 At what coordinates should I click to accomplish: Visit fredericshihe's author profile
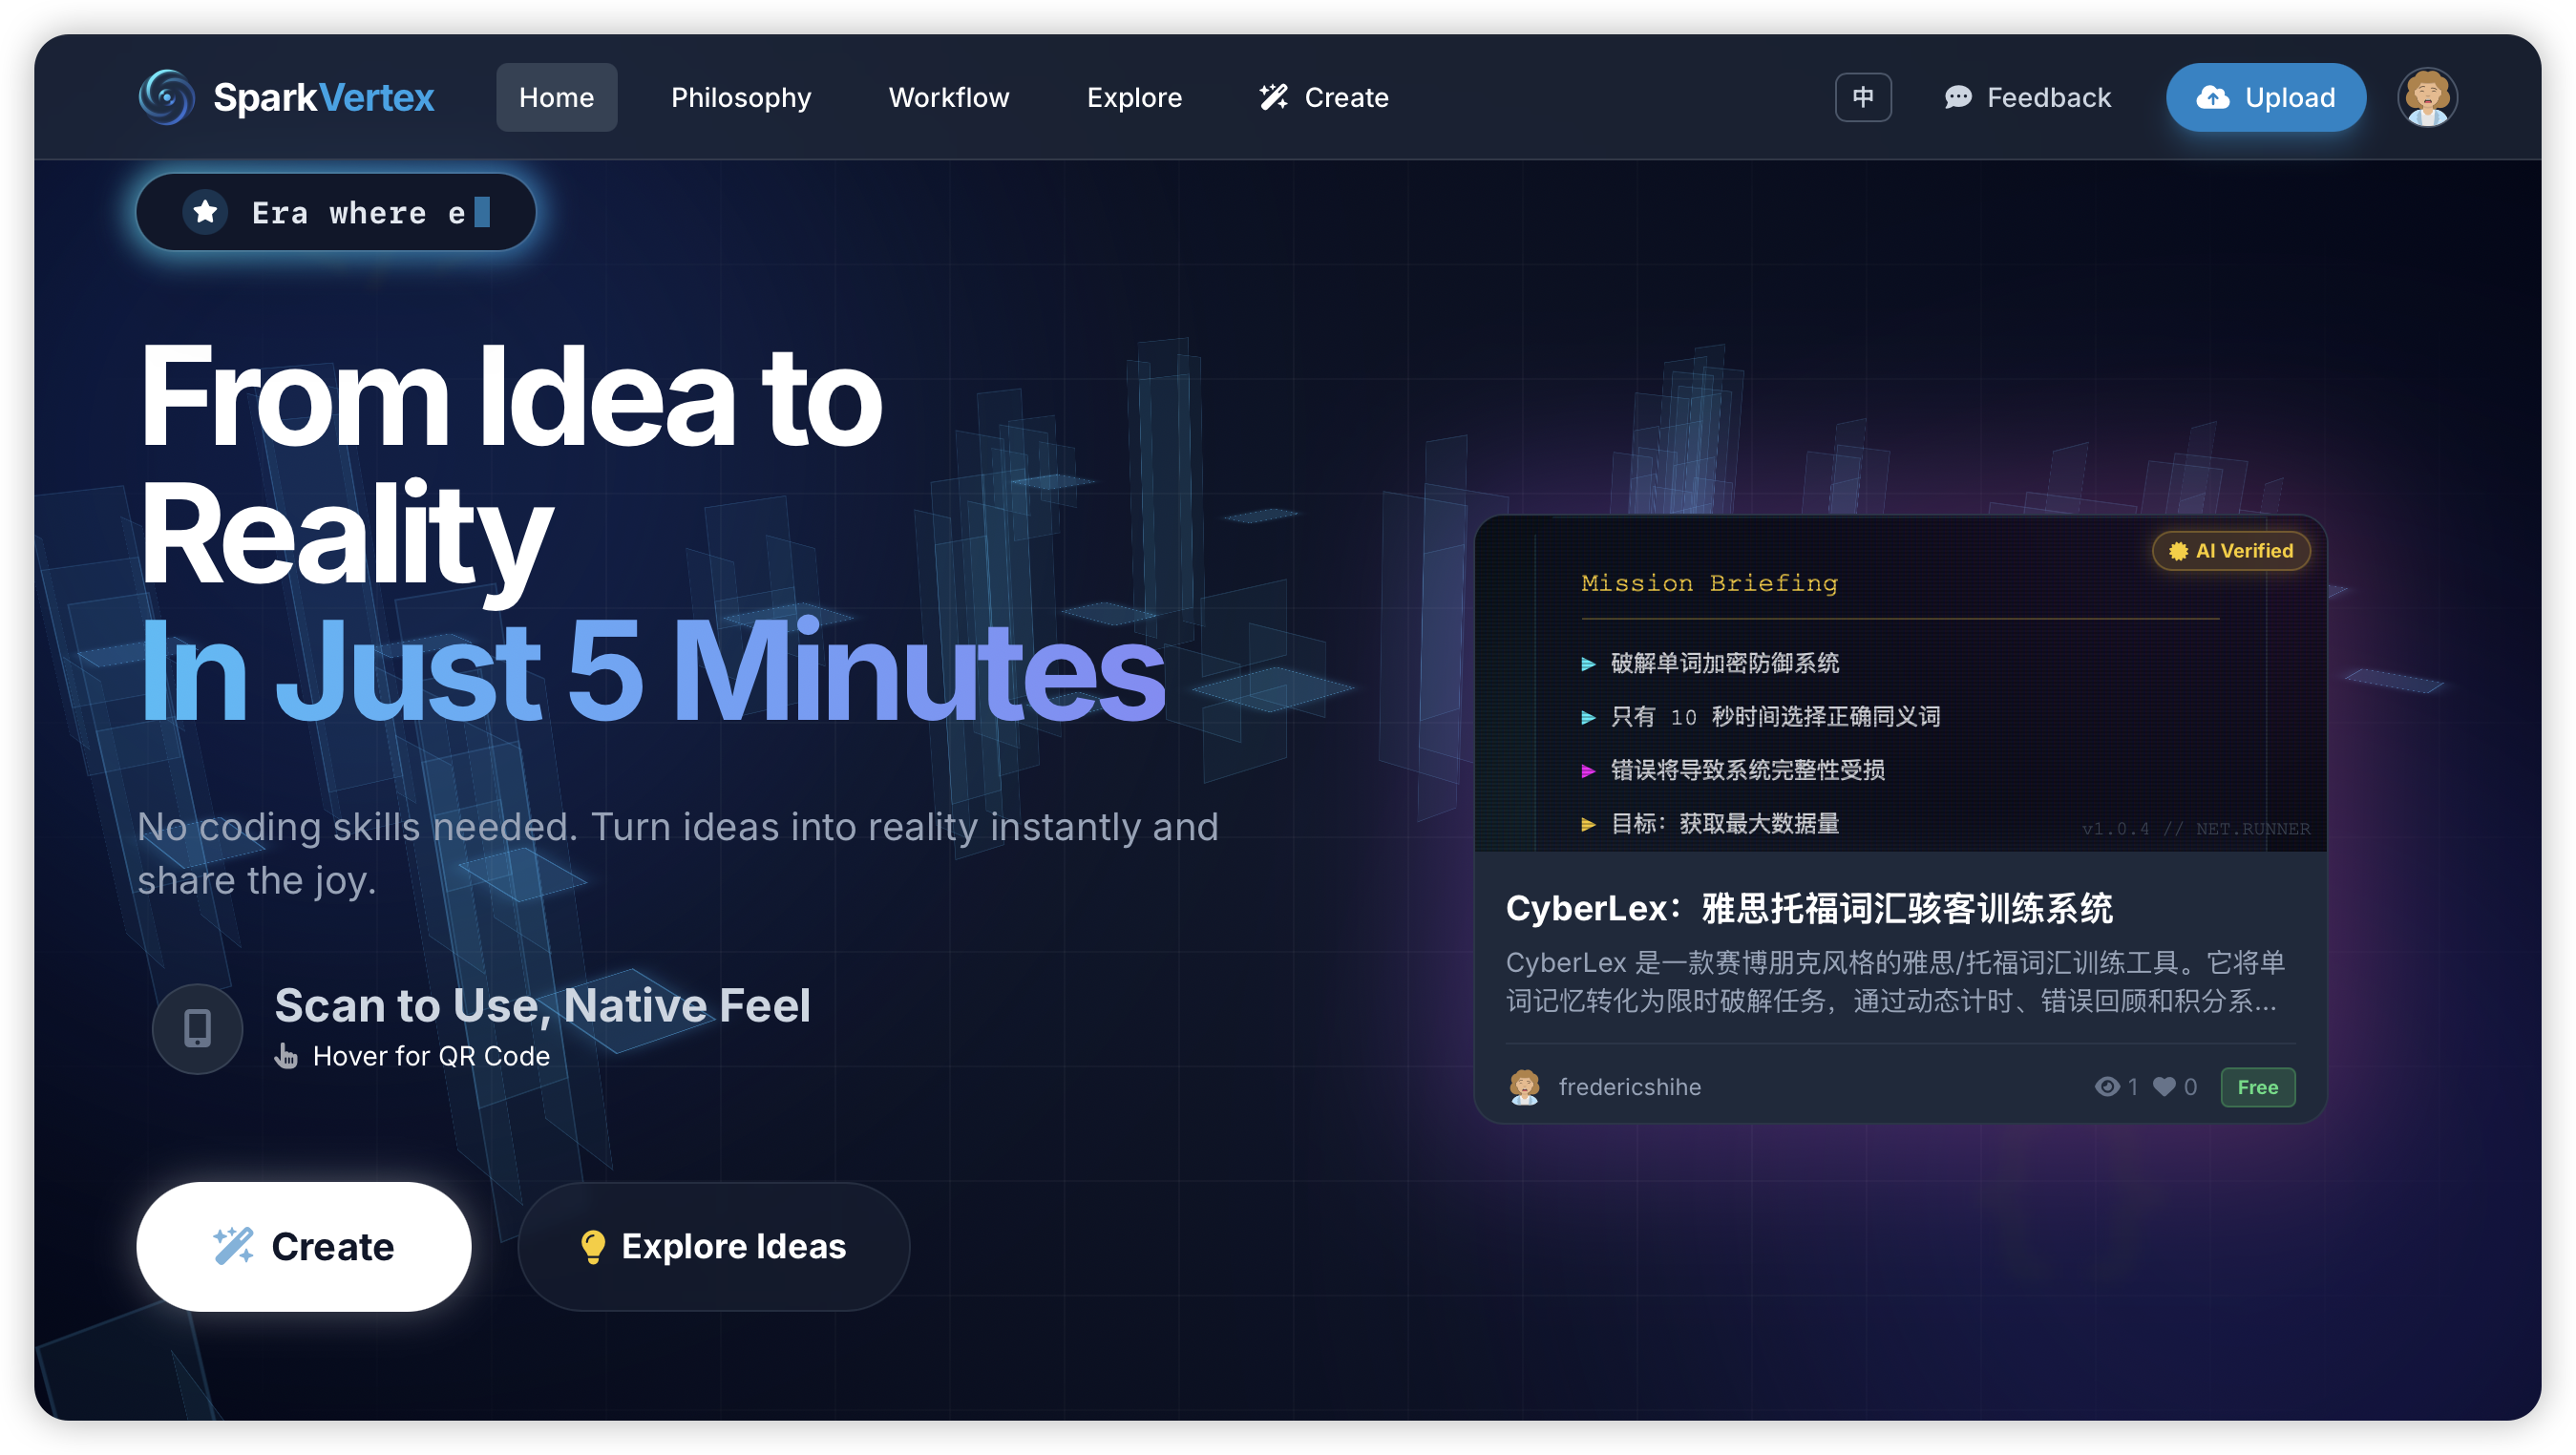(x=1629, y=1087)
